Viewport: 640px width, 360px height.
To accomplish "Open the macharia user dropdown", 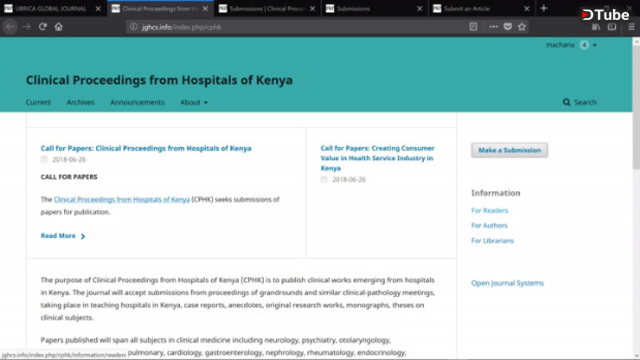I will [x=571, y=45].
